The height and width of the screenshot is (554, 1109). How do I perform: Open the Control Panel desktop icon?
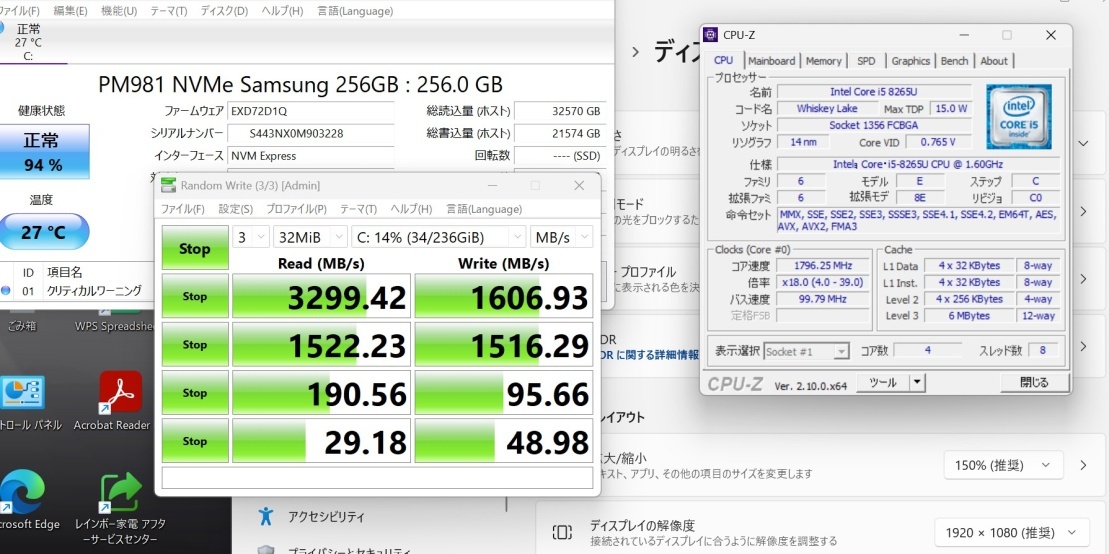coord(25,402)
